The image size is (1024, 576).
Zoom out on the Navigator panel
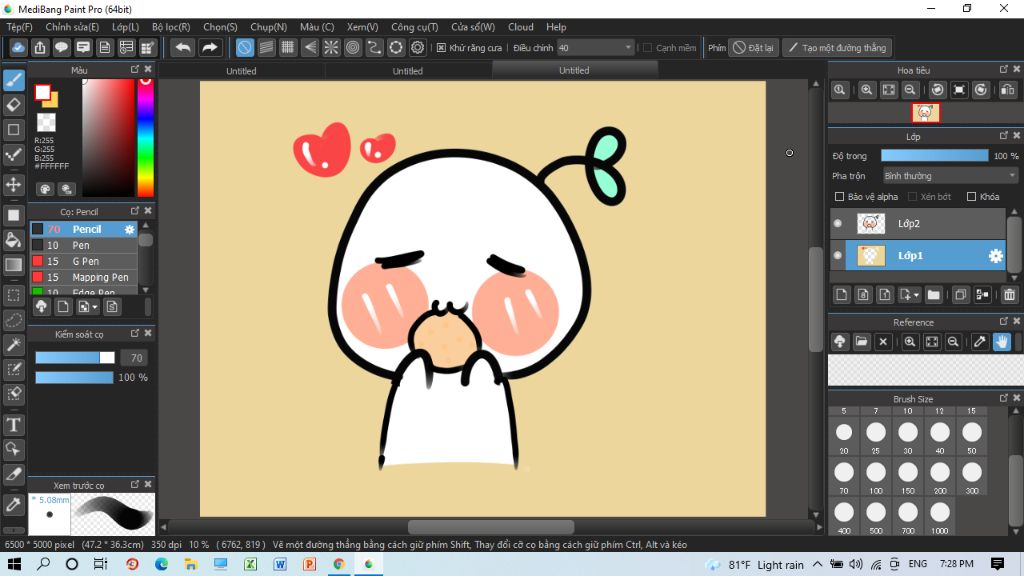(910, 90)
